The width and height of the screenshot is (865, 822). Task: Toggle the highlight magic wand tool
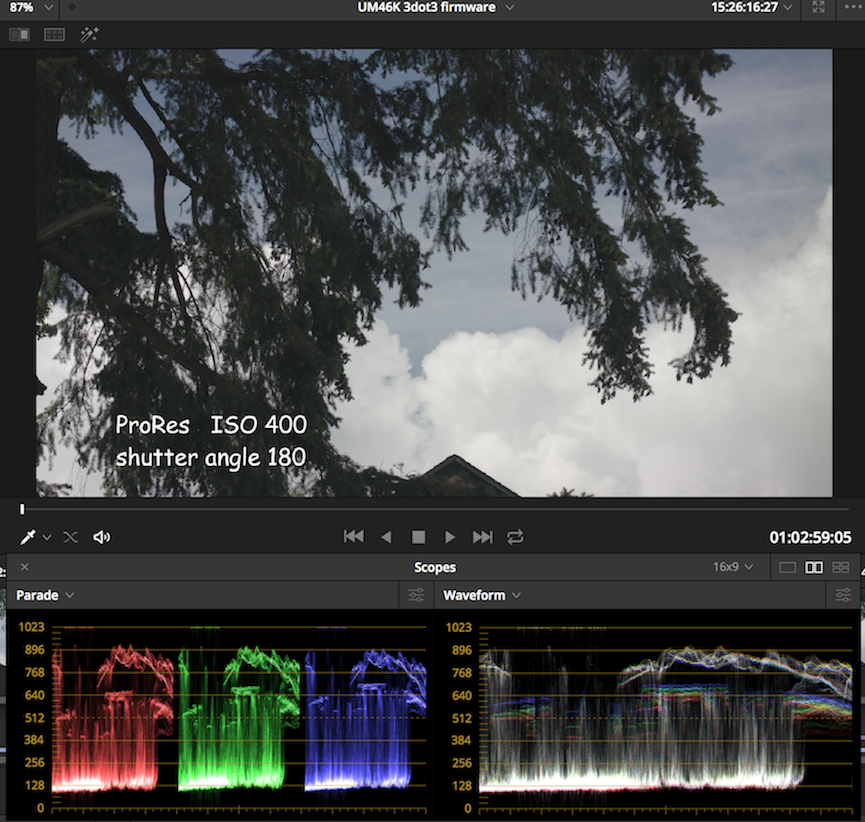click(x=89, y=35)
